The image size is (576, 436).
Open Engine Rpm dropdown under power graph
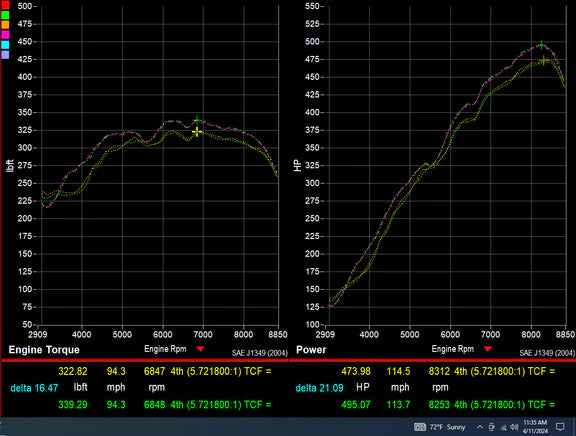click(487, 349)
